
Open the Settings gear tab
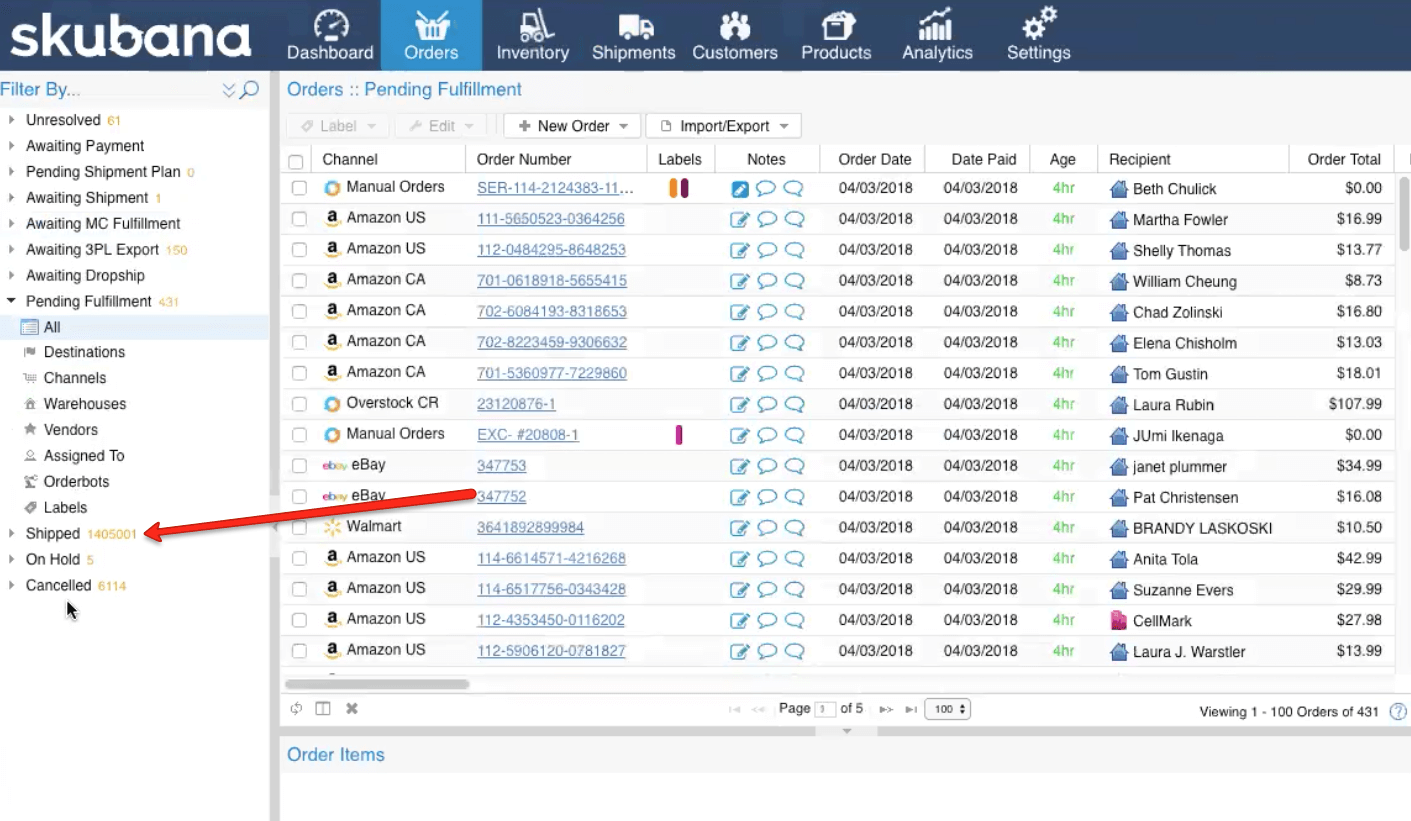(x=1038, y=36)
